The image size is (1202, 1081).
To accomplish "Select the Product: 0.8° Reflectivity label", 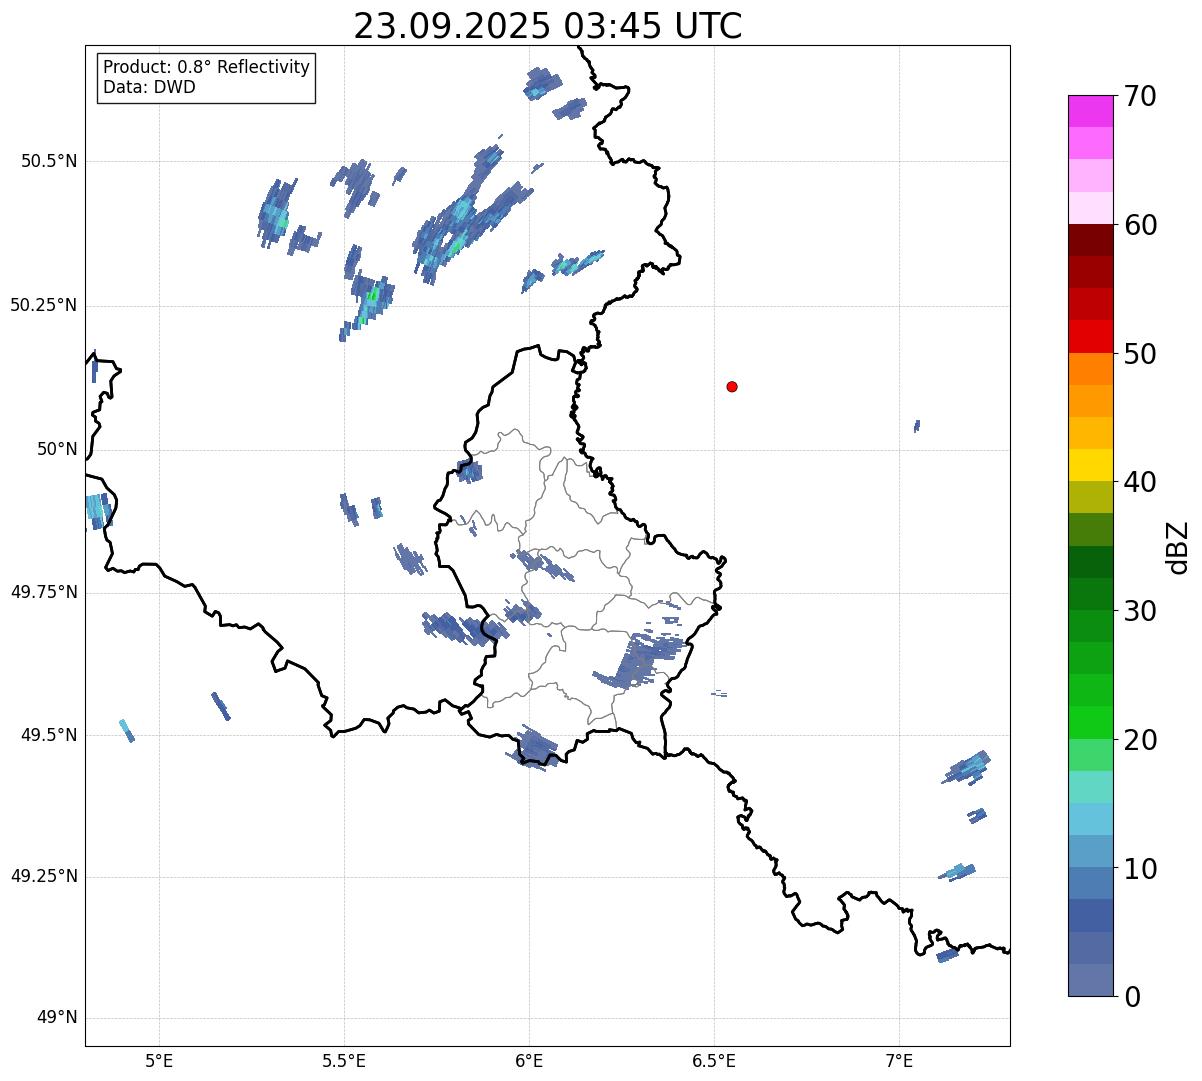I will tap(207, 67).
